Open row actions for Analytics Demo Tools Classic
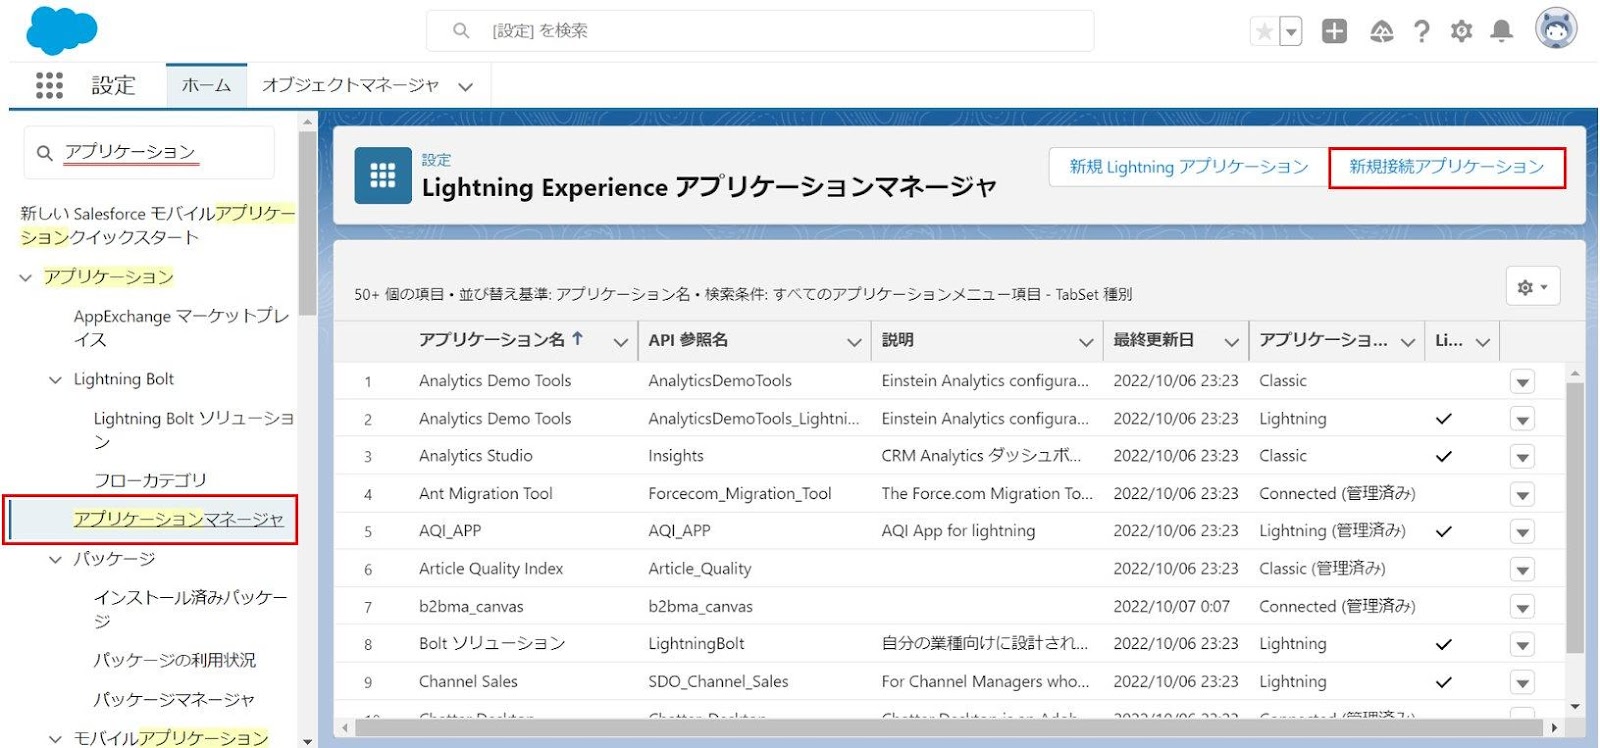This screenshot has height=748, width=1600. click(x=1522, y=382)
